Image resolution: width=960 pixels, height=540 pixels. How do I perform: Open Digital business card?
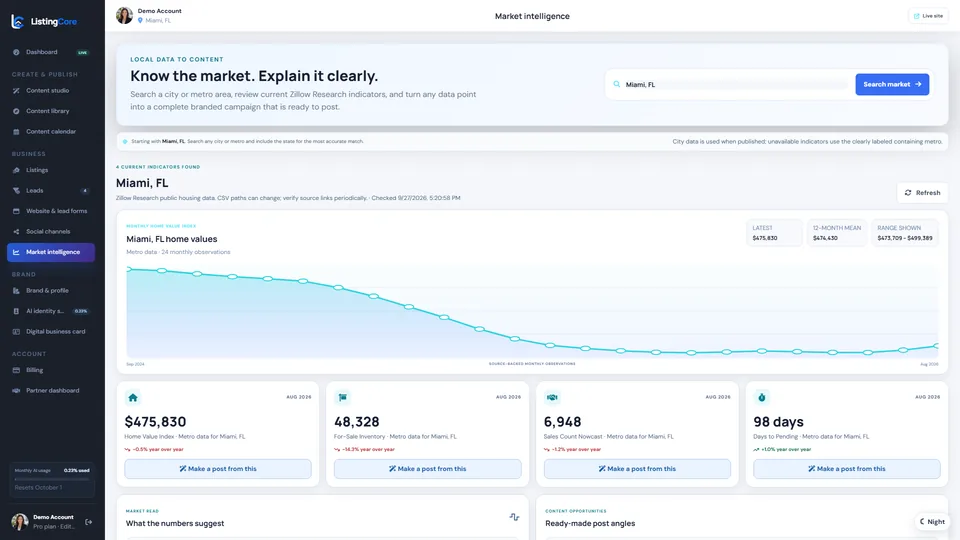click(51, 332)
